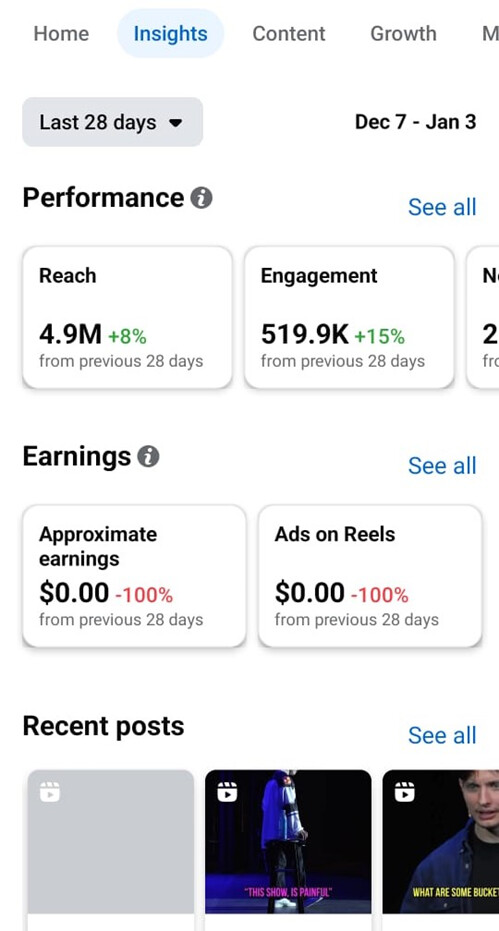Image resolution: width=499 pixels, height=931 pixels.
Task: Tap reel icon on grey placeholder post
Action: [x=50, y=791]
